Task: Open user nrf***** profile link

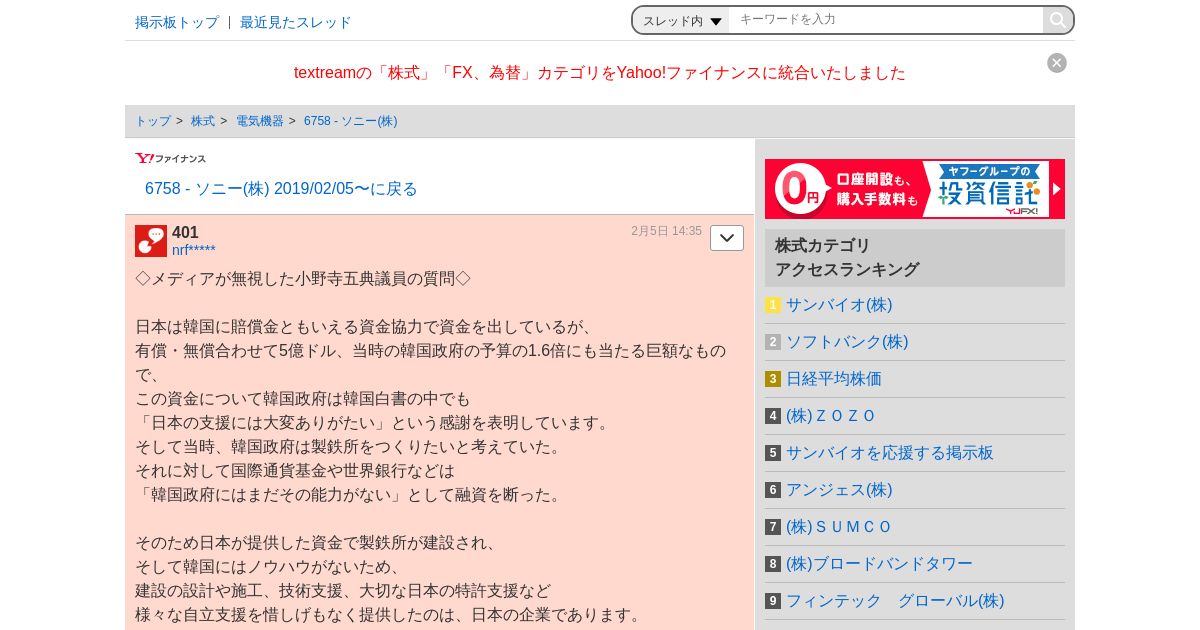Action: (x=194, y=250)
